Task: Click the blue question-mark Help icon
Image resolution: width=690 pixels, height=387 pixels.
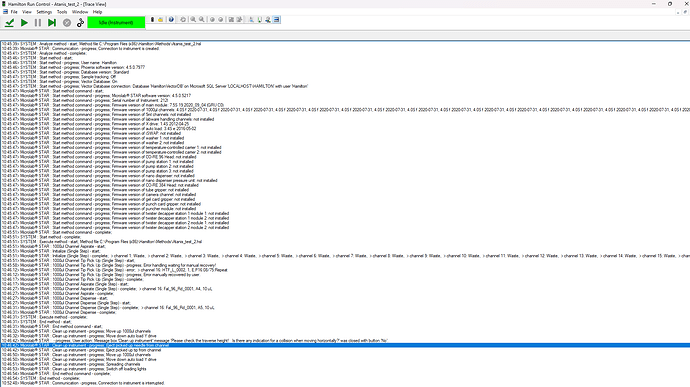Action: (x=171, y=19)
